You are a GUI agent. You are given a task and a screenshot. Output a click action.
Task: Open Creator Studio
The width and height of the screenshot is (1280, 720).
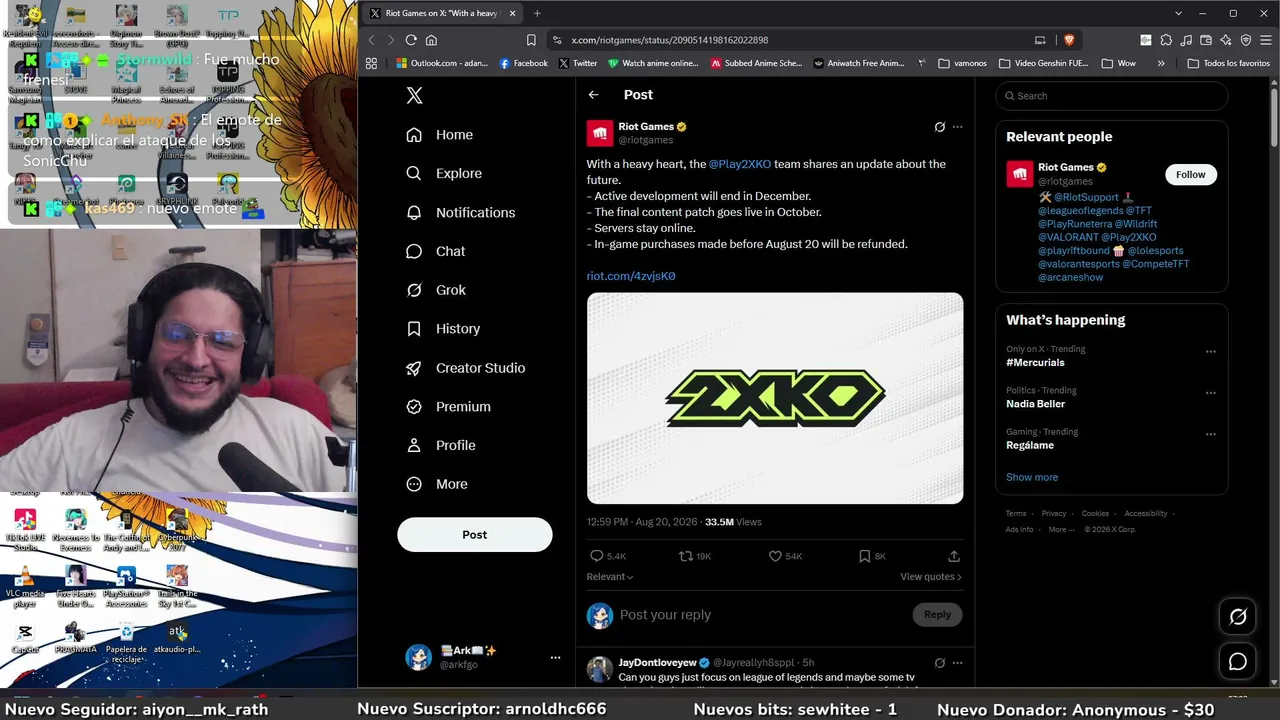tap(465, 368)
